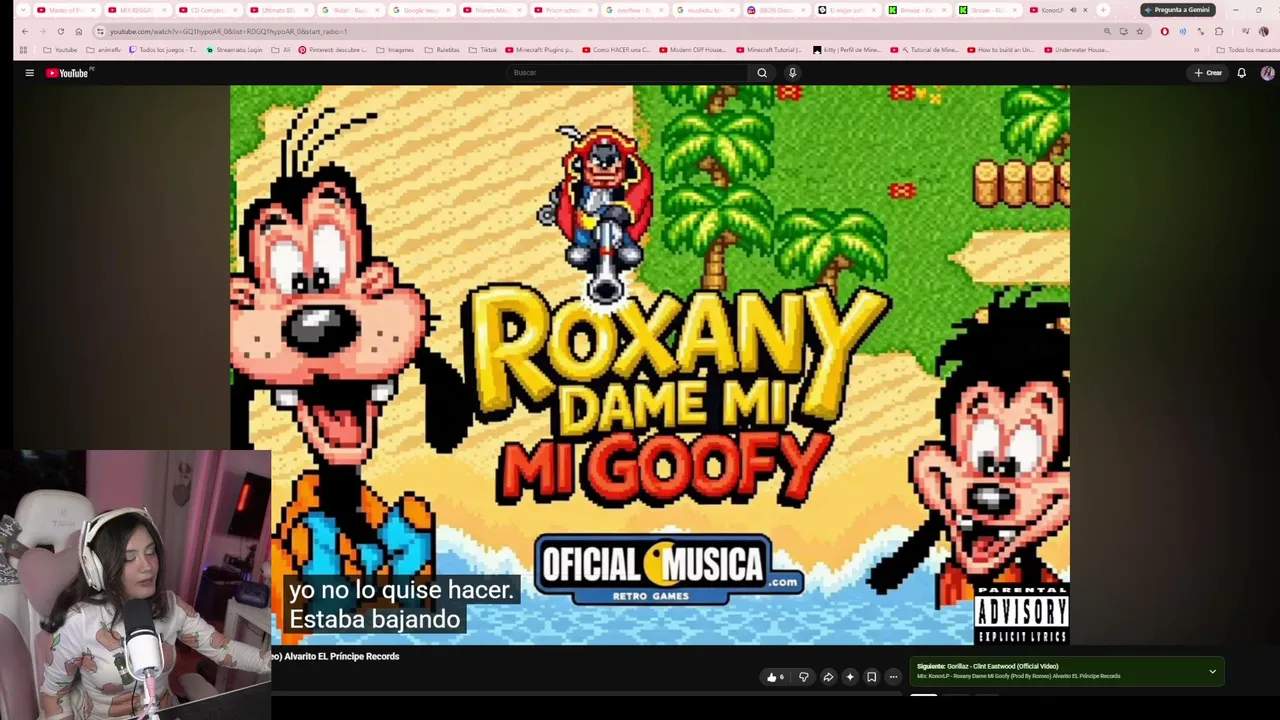
Task: Open the browser extensions puzzle icon
Action: [x=1218, y=31]
